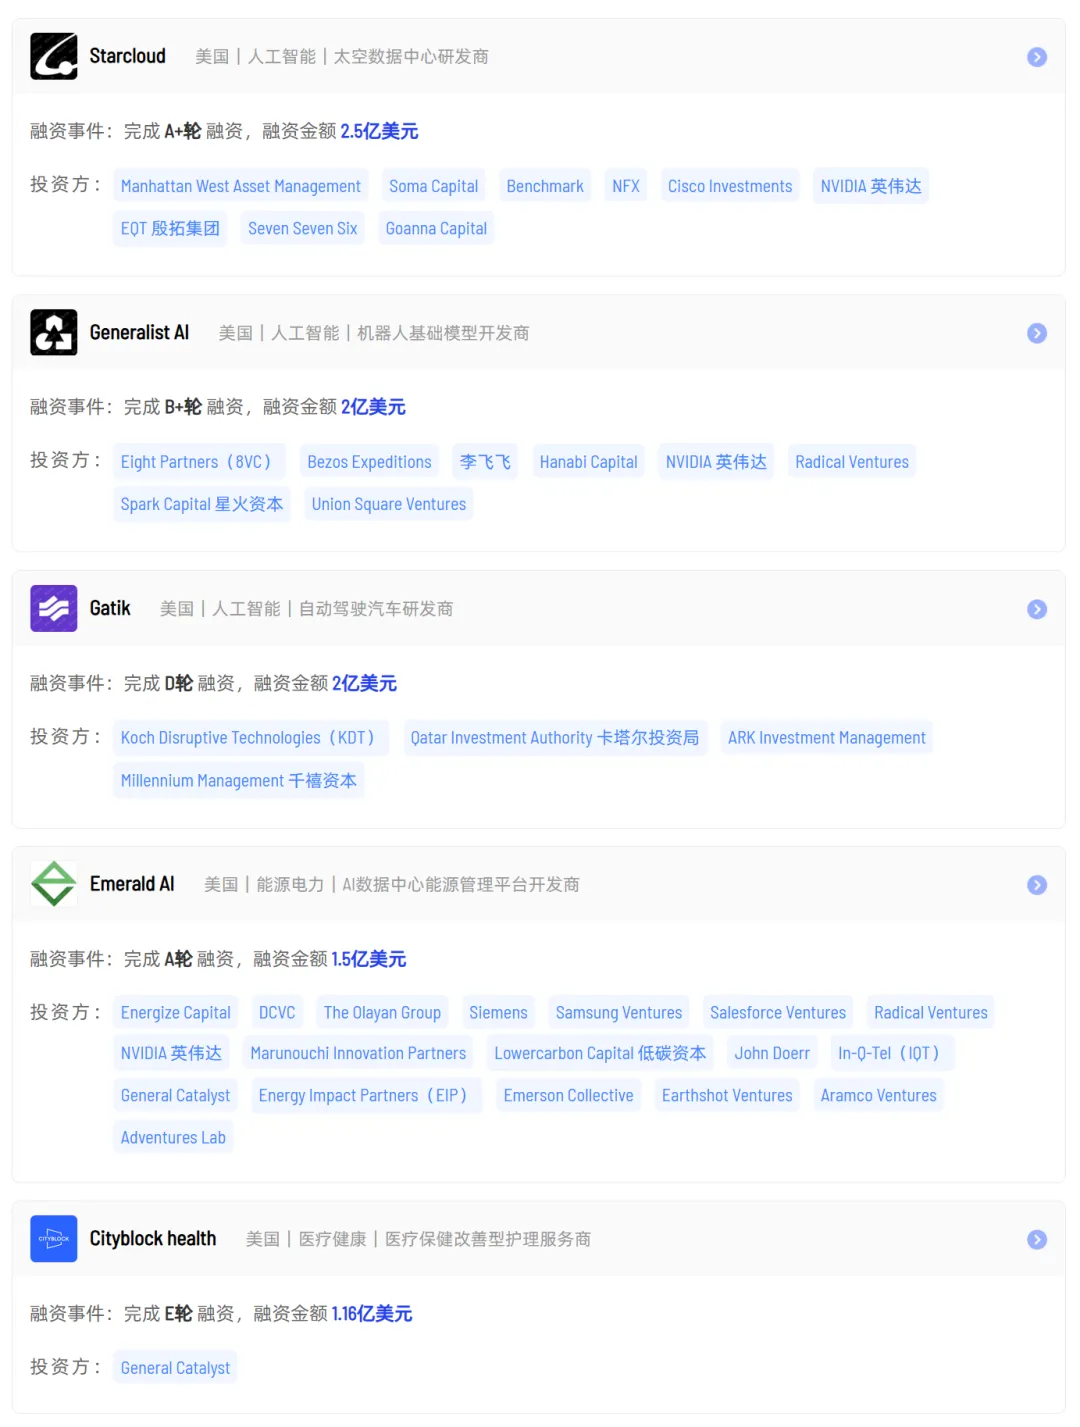This screenshot has height=1427, width=1080.
Task: Select Seven Seven Six investor tag
Action: pos(303,228)
